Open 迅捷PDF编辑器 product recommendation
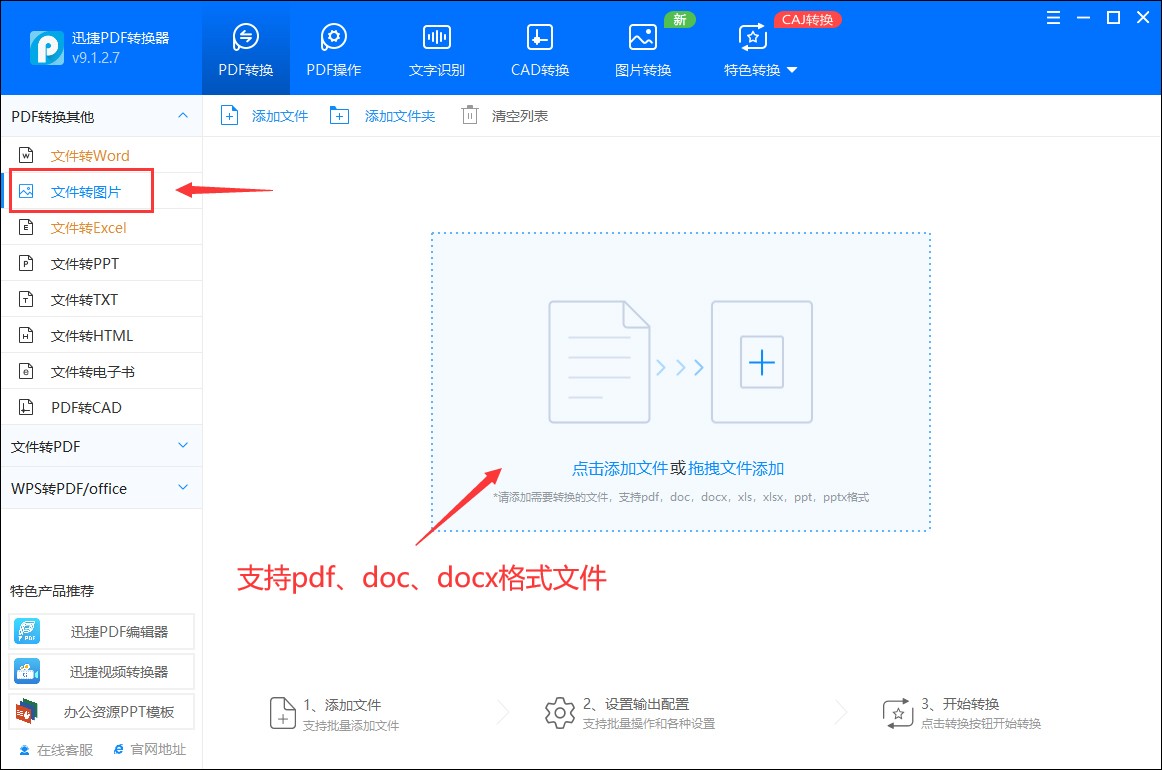The width and height of the screenshot is (1162, 770). [102, 631]
